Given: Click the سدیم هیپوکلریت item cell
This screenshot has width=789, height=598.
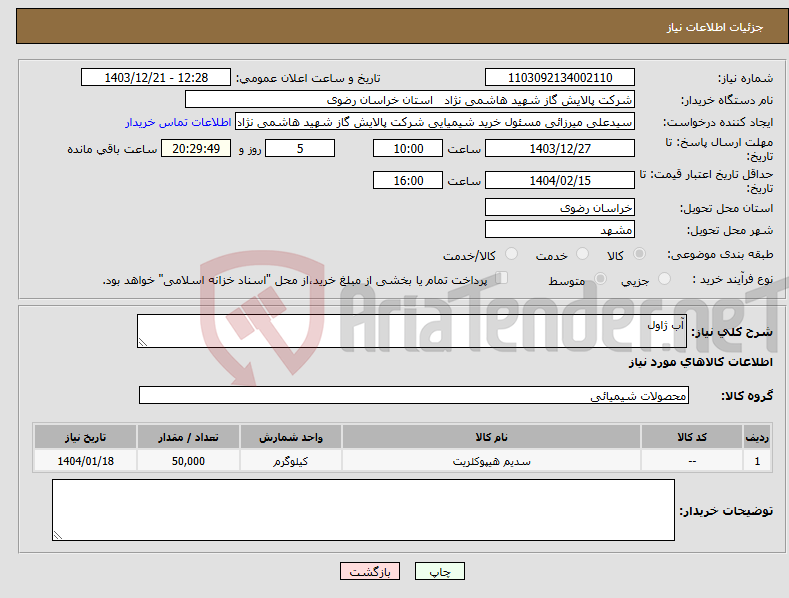Looking at the screenshot, I should click(x=491, y=461).
